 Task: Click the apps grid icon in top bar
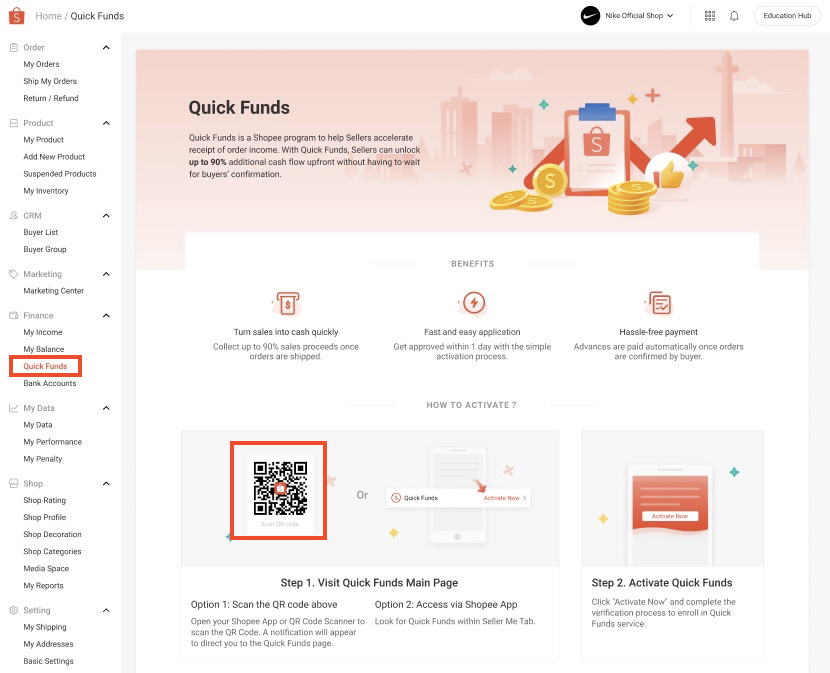(710, 15)
